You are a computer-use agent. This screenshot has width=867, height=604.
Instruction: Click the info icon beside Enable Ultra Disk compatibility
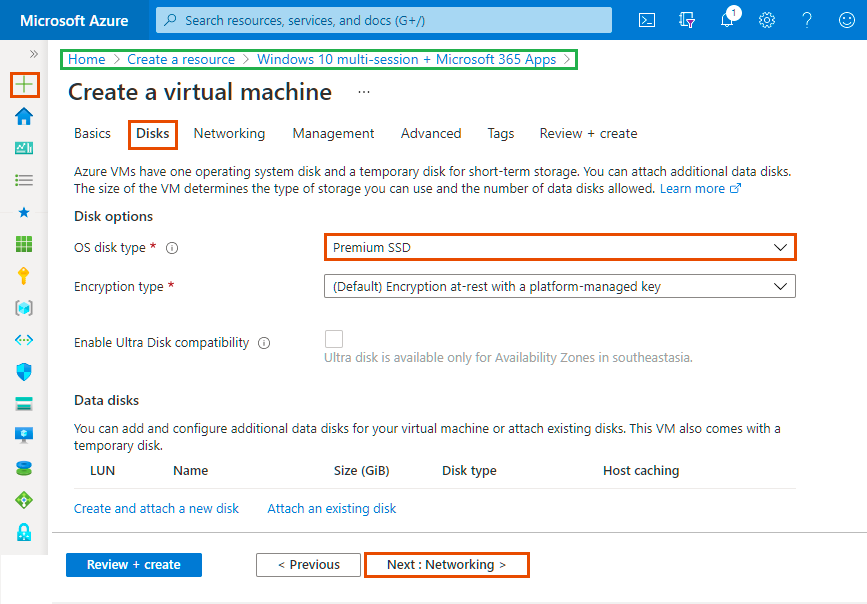[264, 343]
